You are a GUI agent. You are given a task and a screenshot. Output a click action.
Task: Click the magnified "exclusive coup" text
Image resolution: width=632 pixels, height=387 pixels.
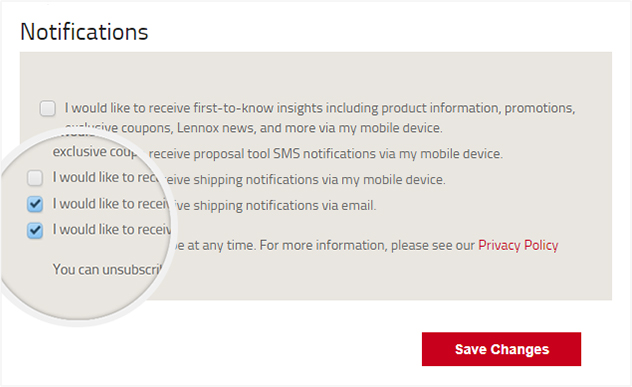(x=94, y=152)
